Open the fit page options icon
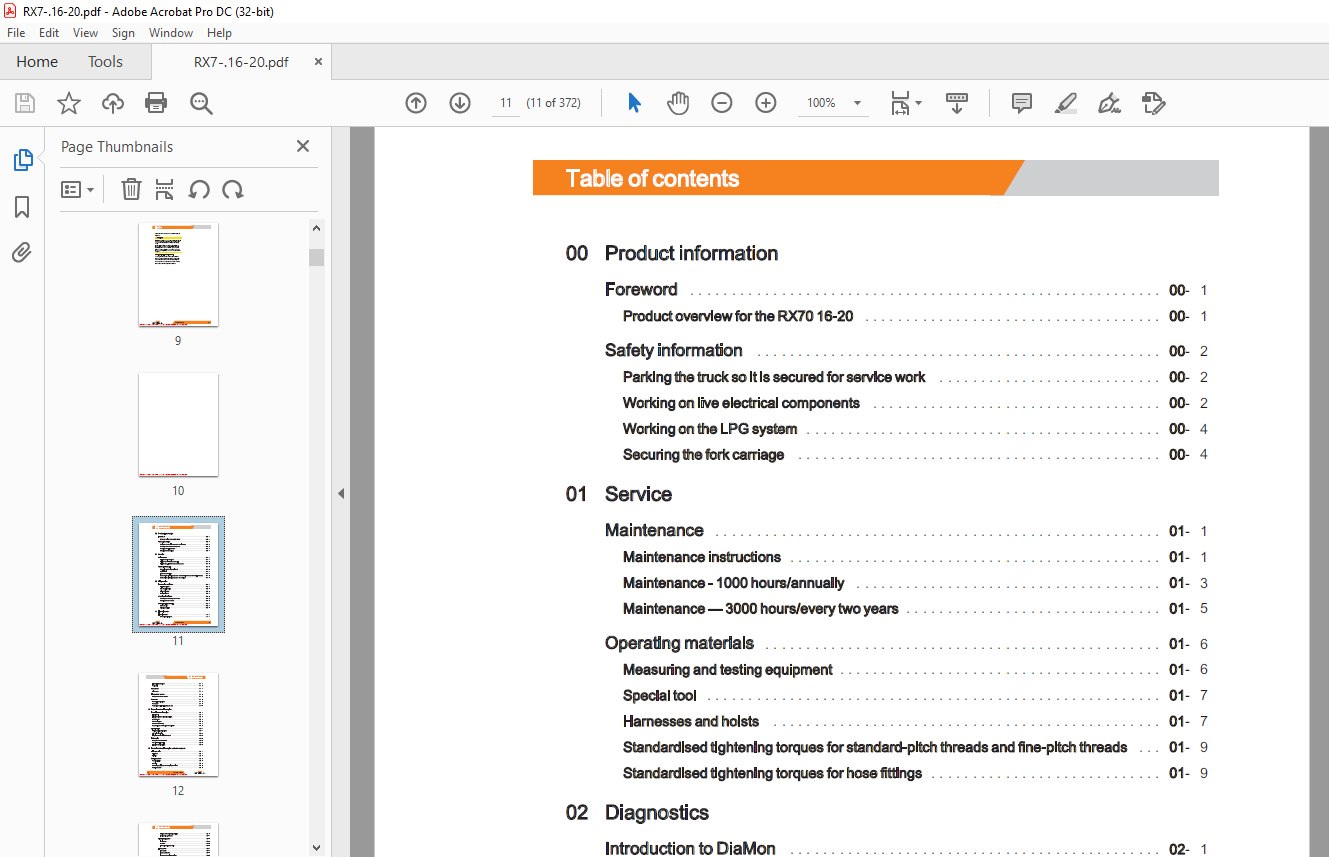 tap(906, 103)
